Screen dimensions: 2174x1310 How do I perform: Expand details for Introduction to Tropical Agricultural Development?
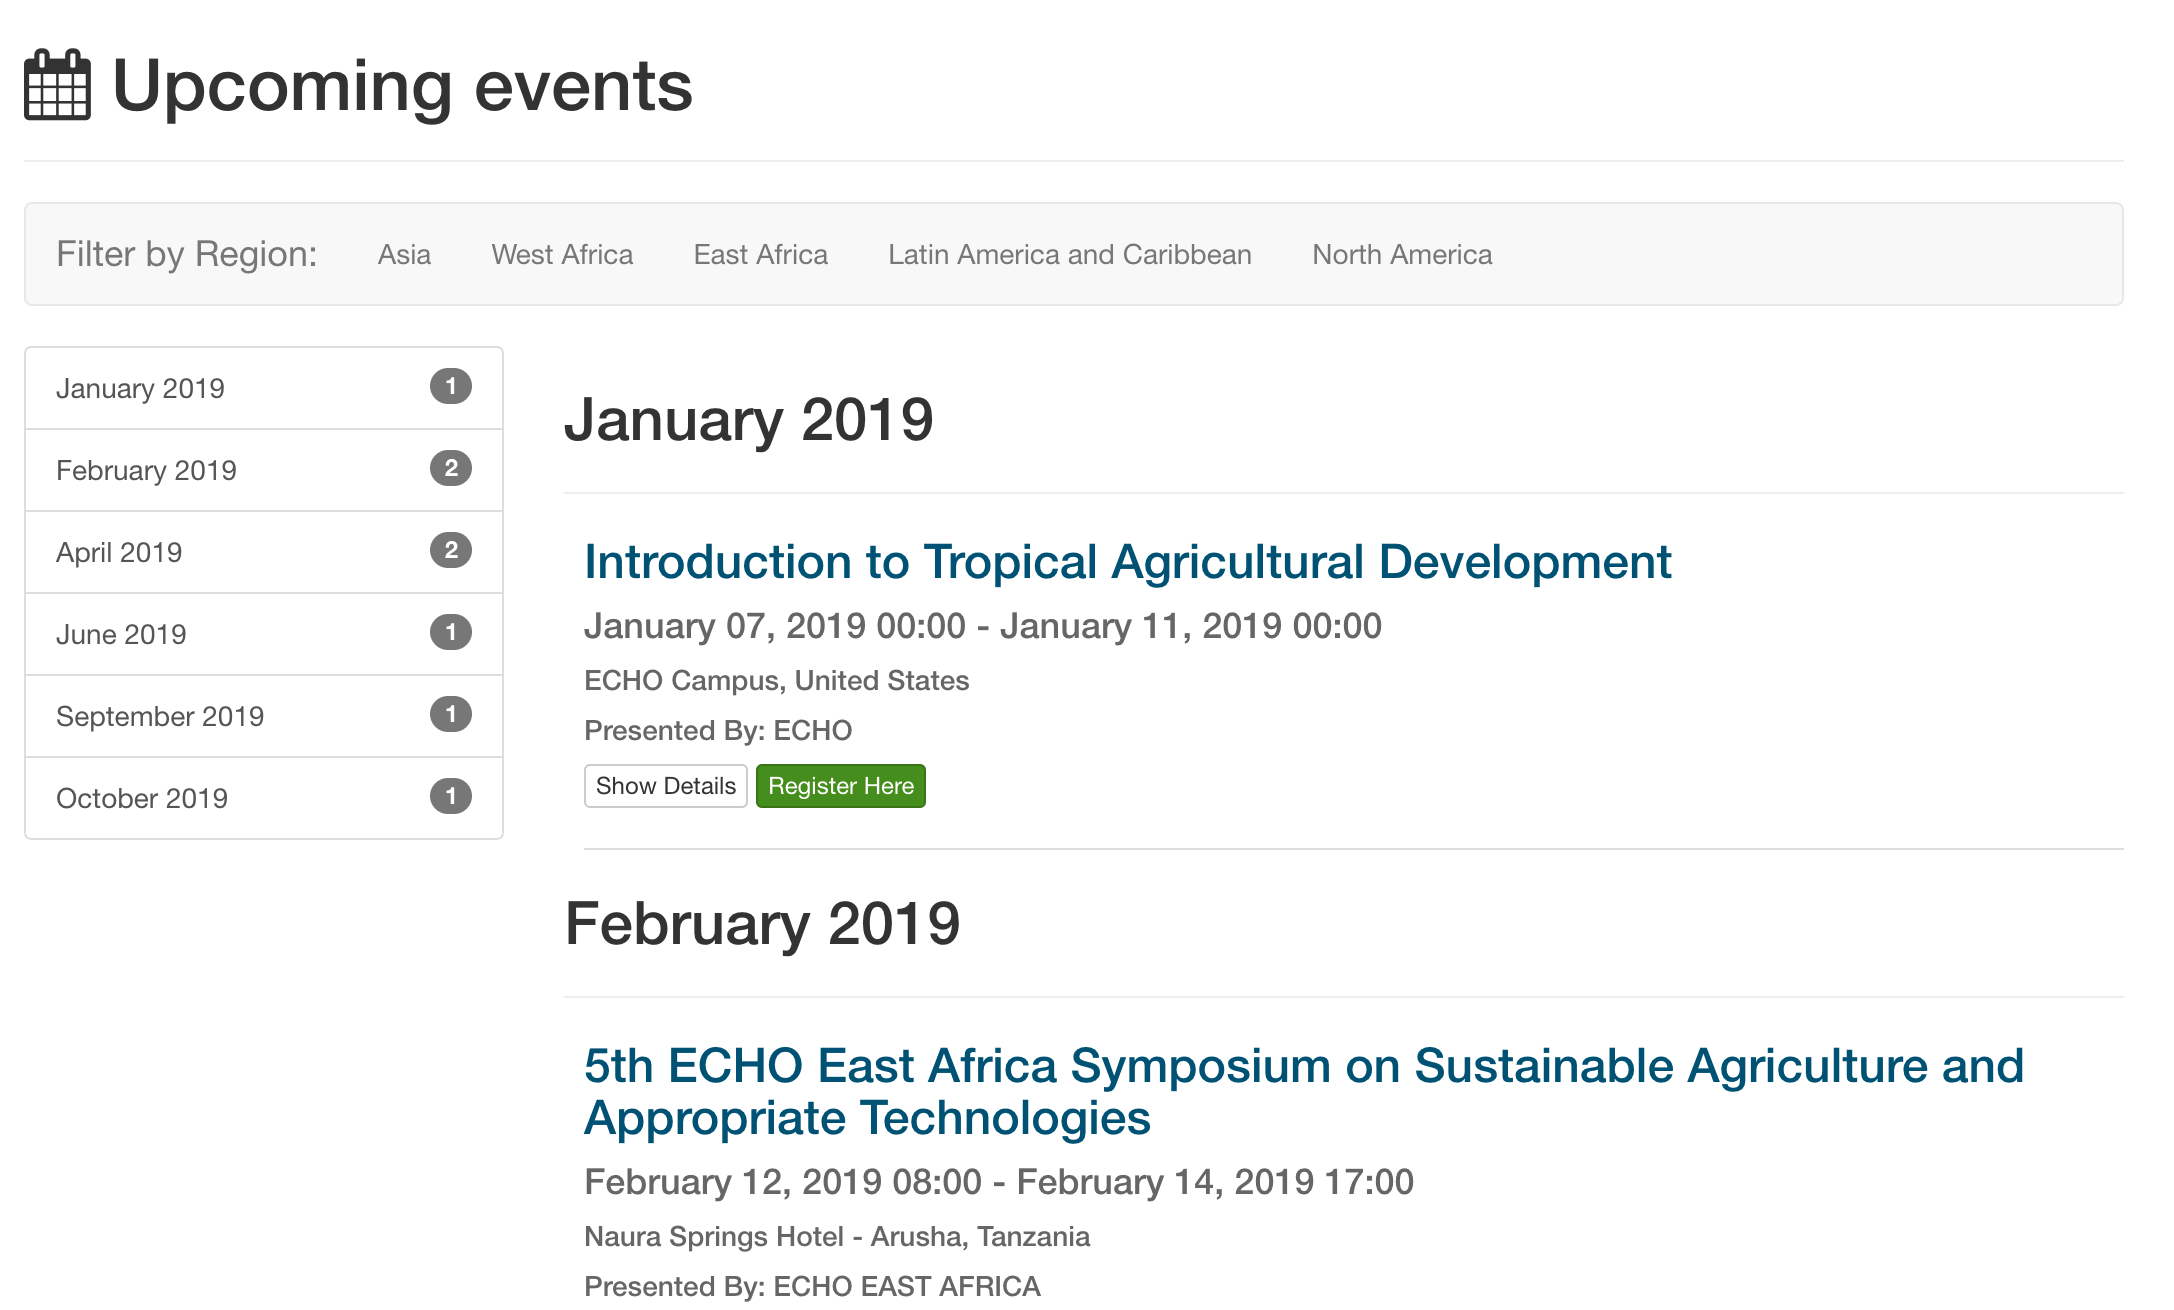(x=665, y=786)
